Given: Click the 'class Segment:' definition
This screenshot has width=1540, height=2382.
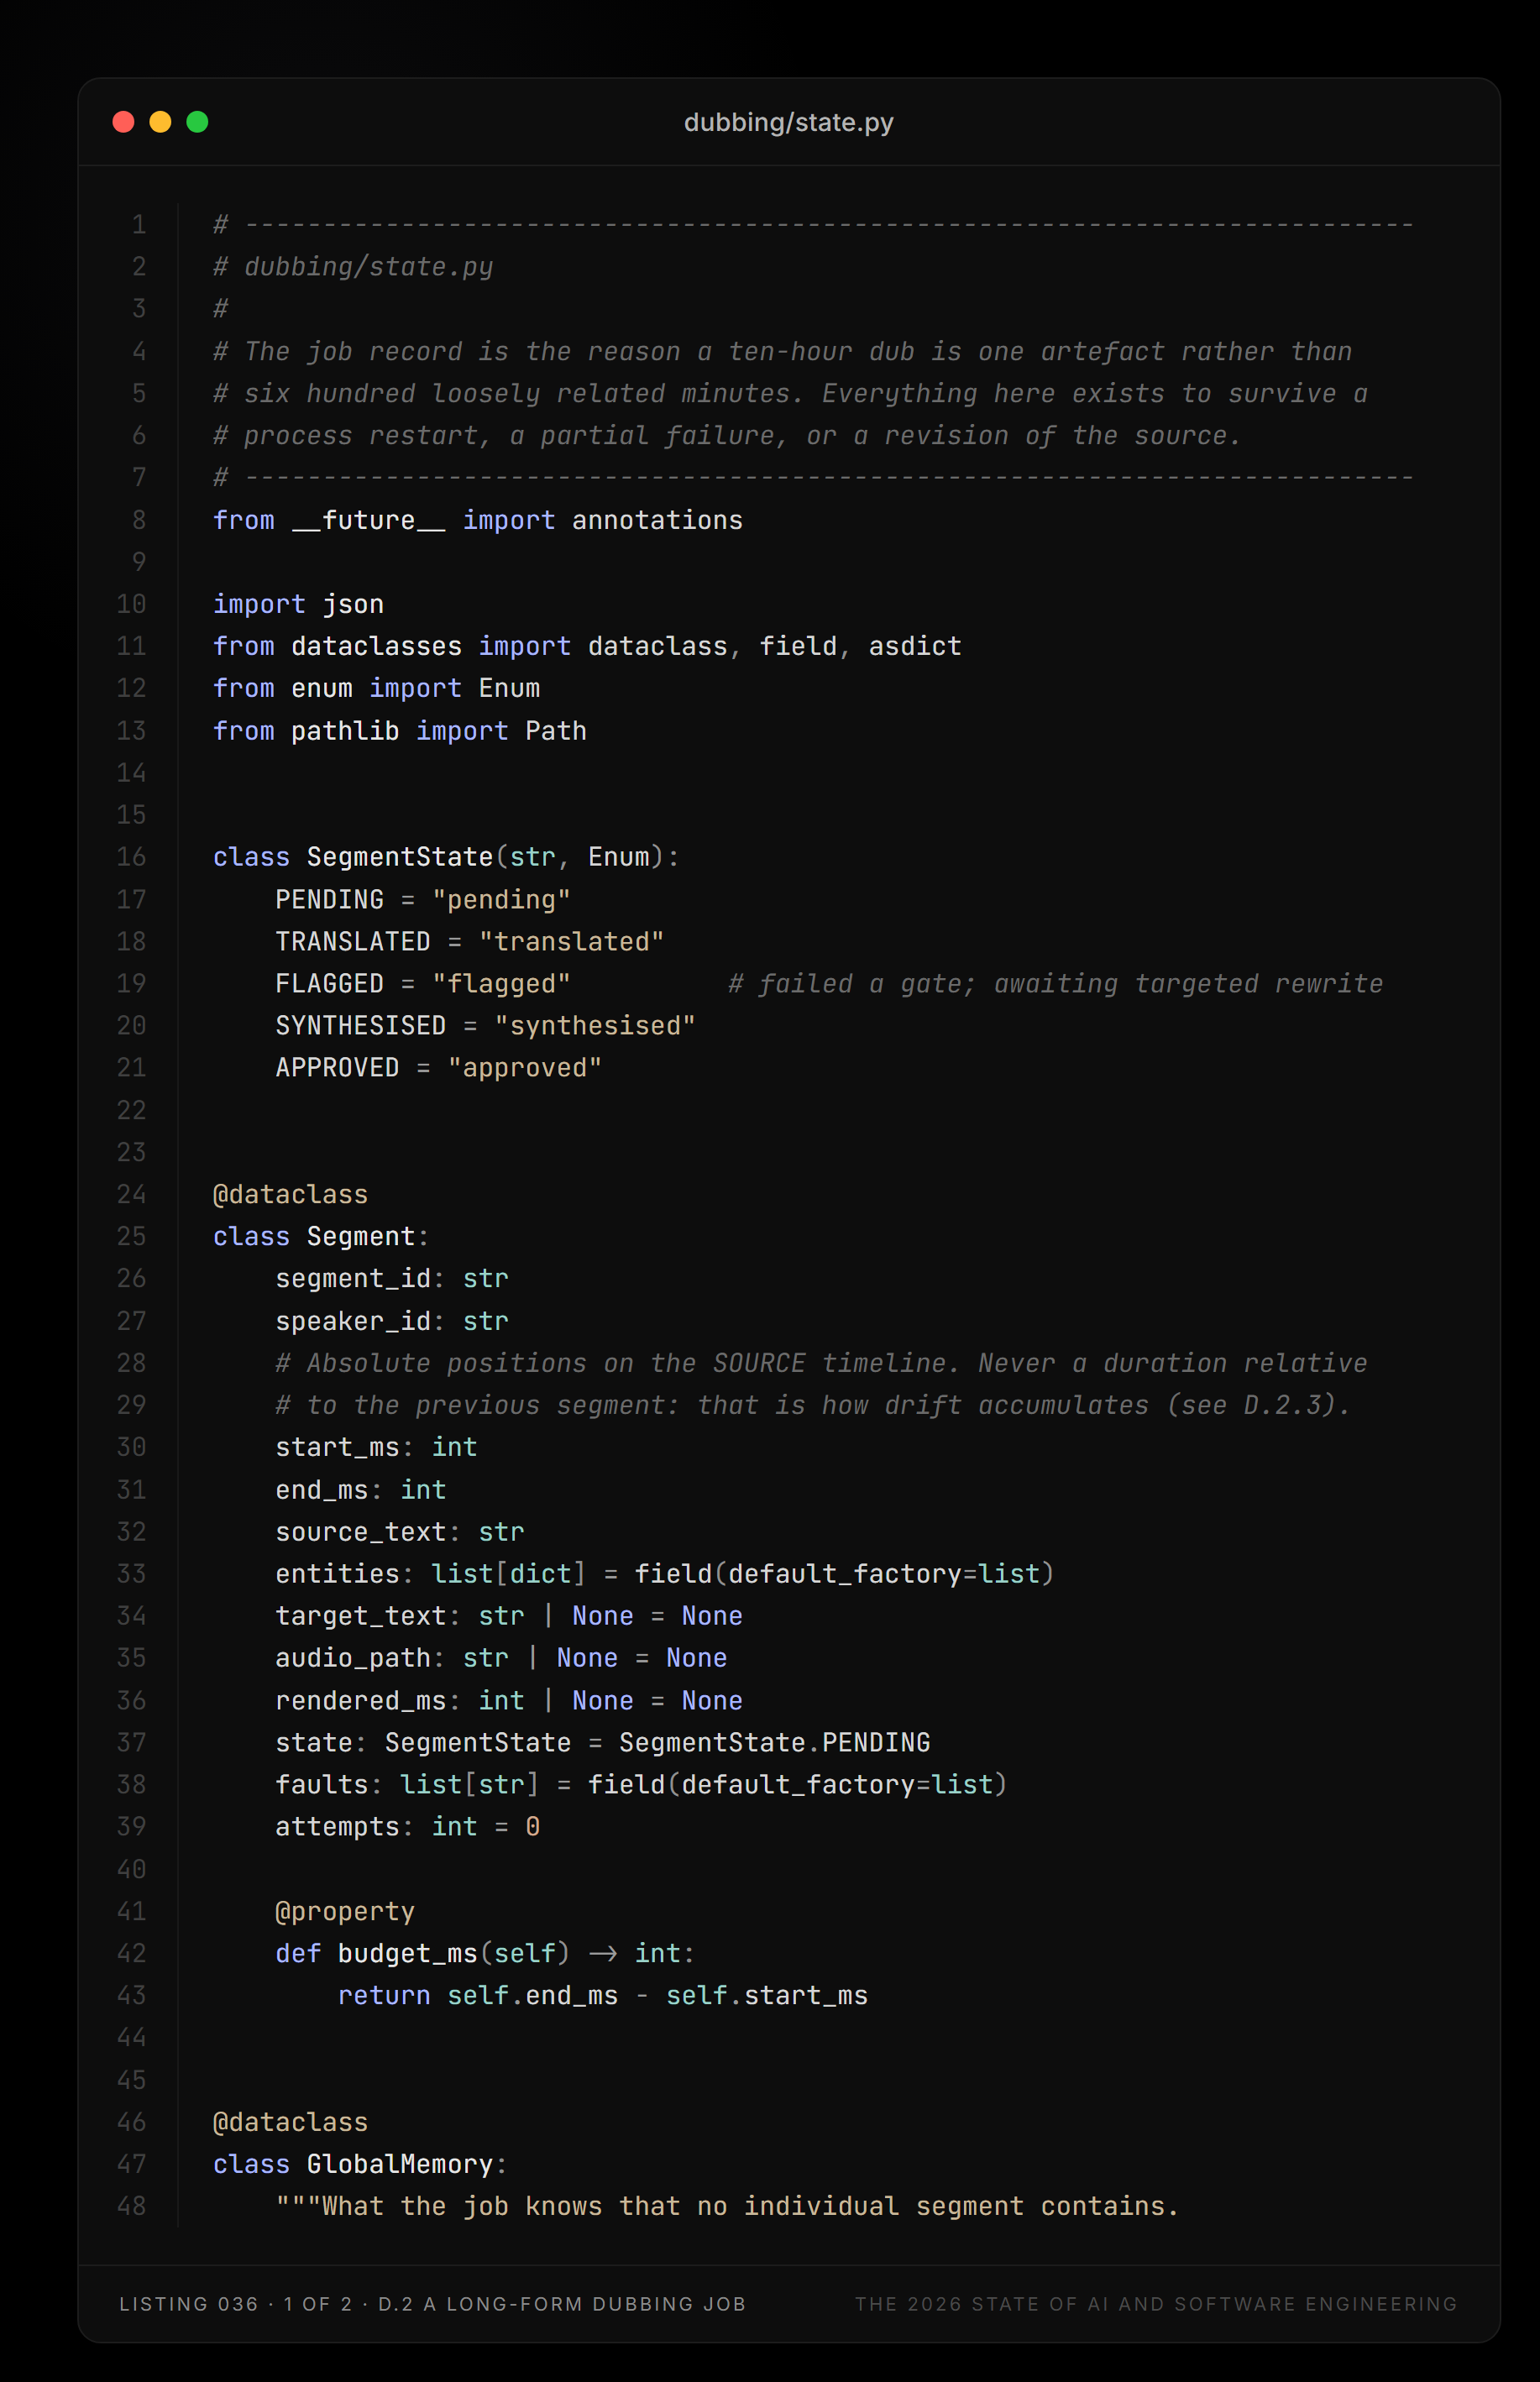Looking at the screenshot, I should pyautogui.click(x=321, y=1237).
